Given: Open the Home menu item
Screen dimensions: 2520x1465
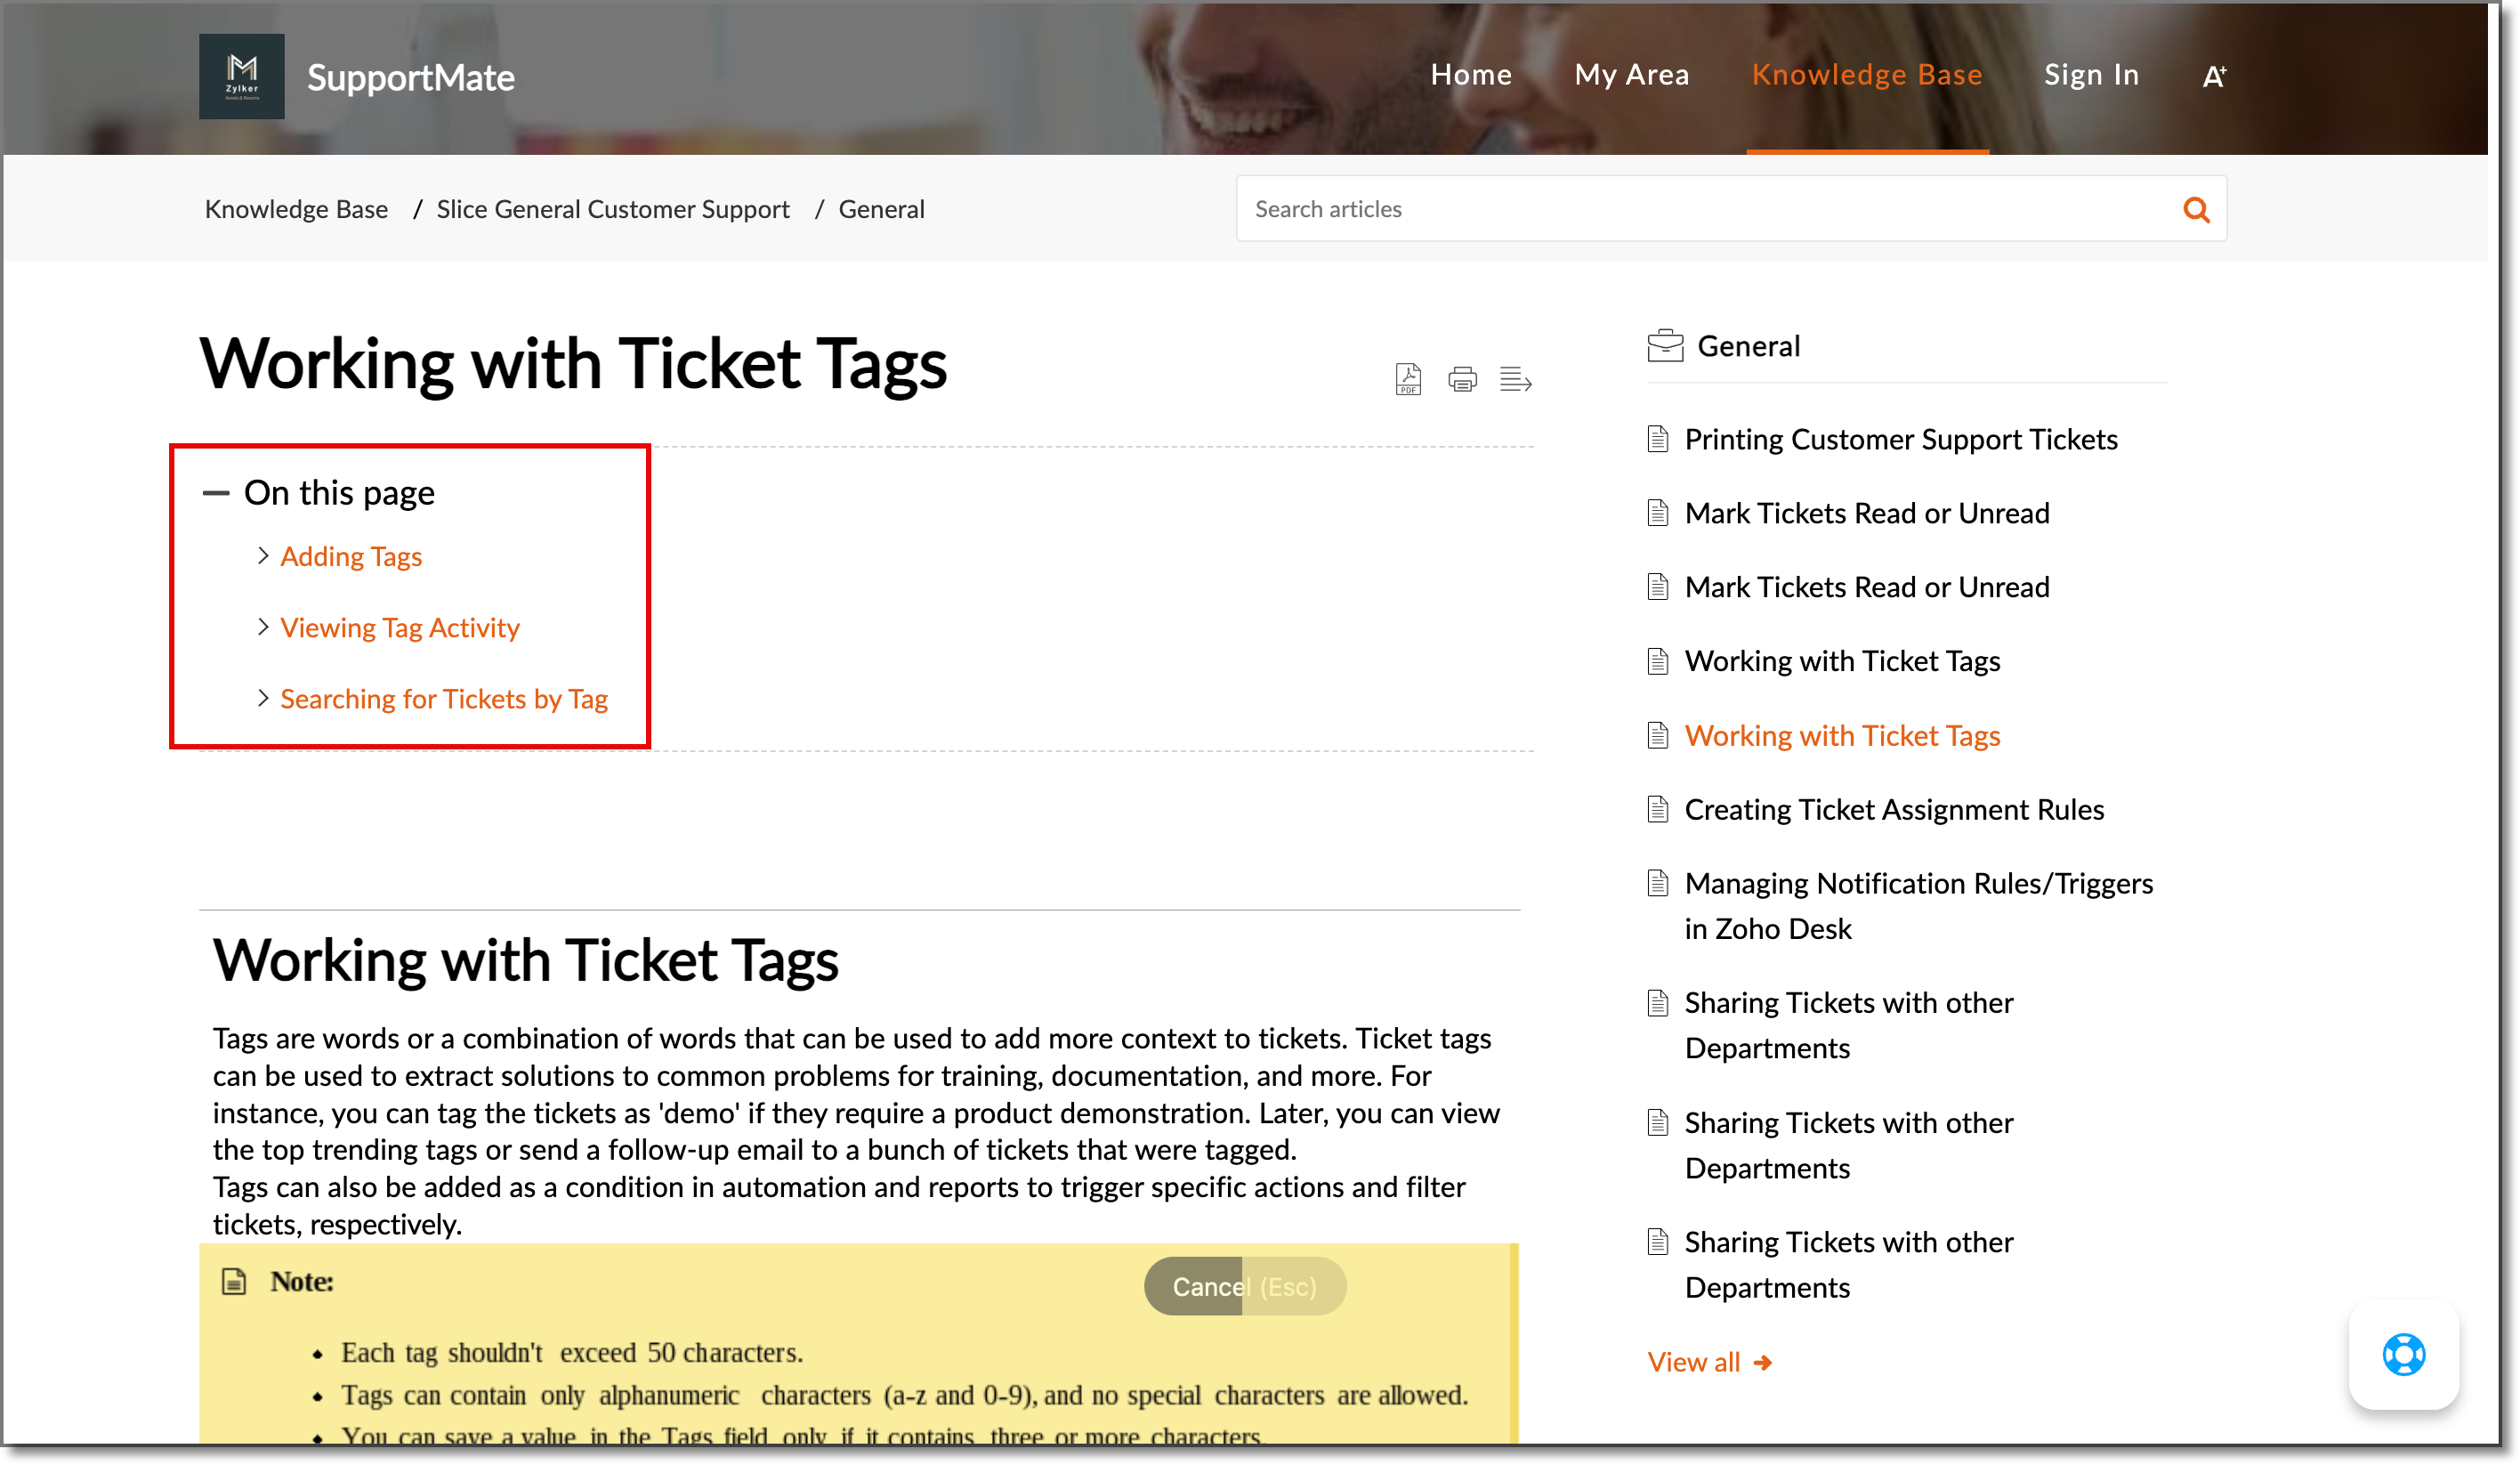Looking at the screenshot, I should click(1470, 75).
